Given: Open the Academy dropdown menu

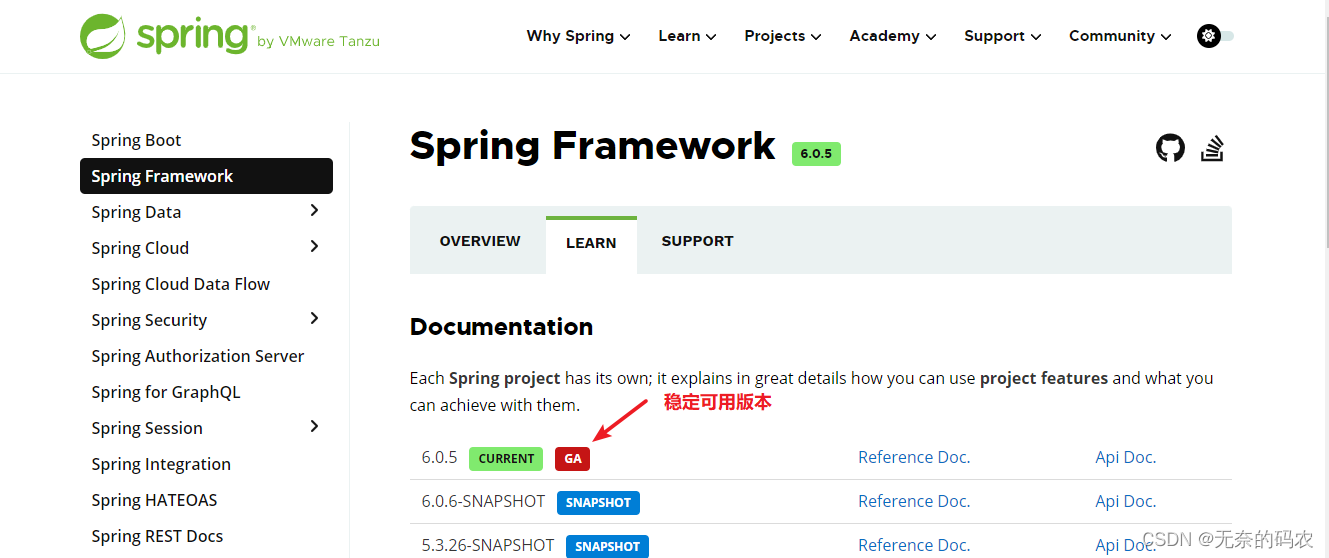Looking at the screenshot, I should point(892,36).
